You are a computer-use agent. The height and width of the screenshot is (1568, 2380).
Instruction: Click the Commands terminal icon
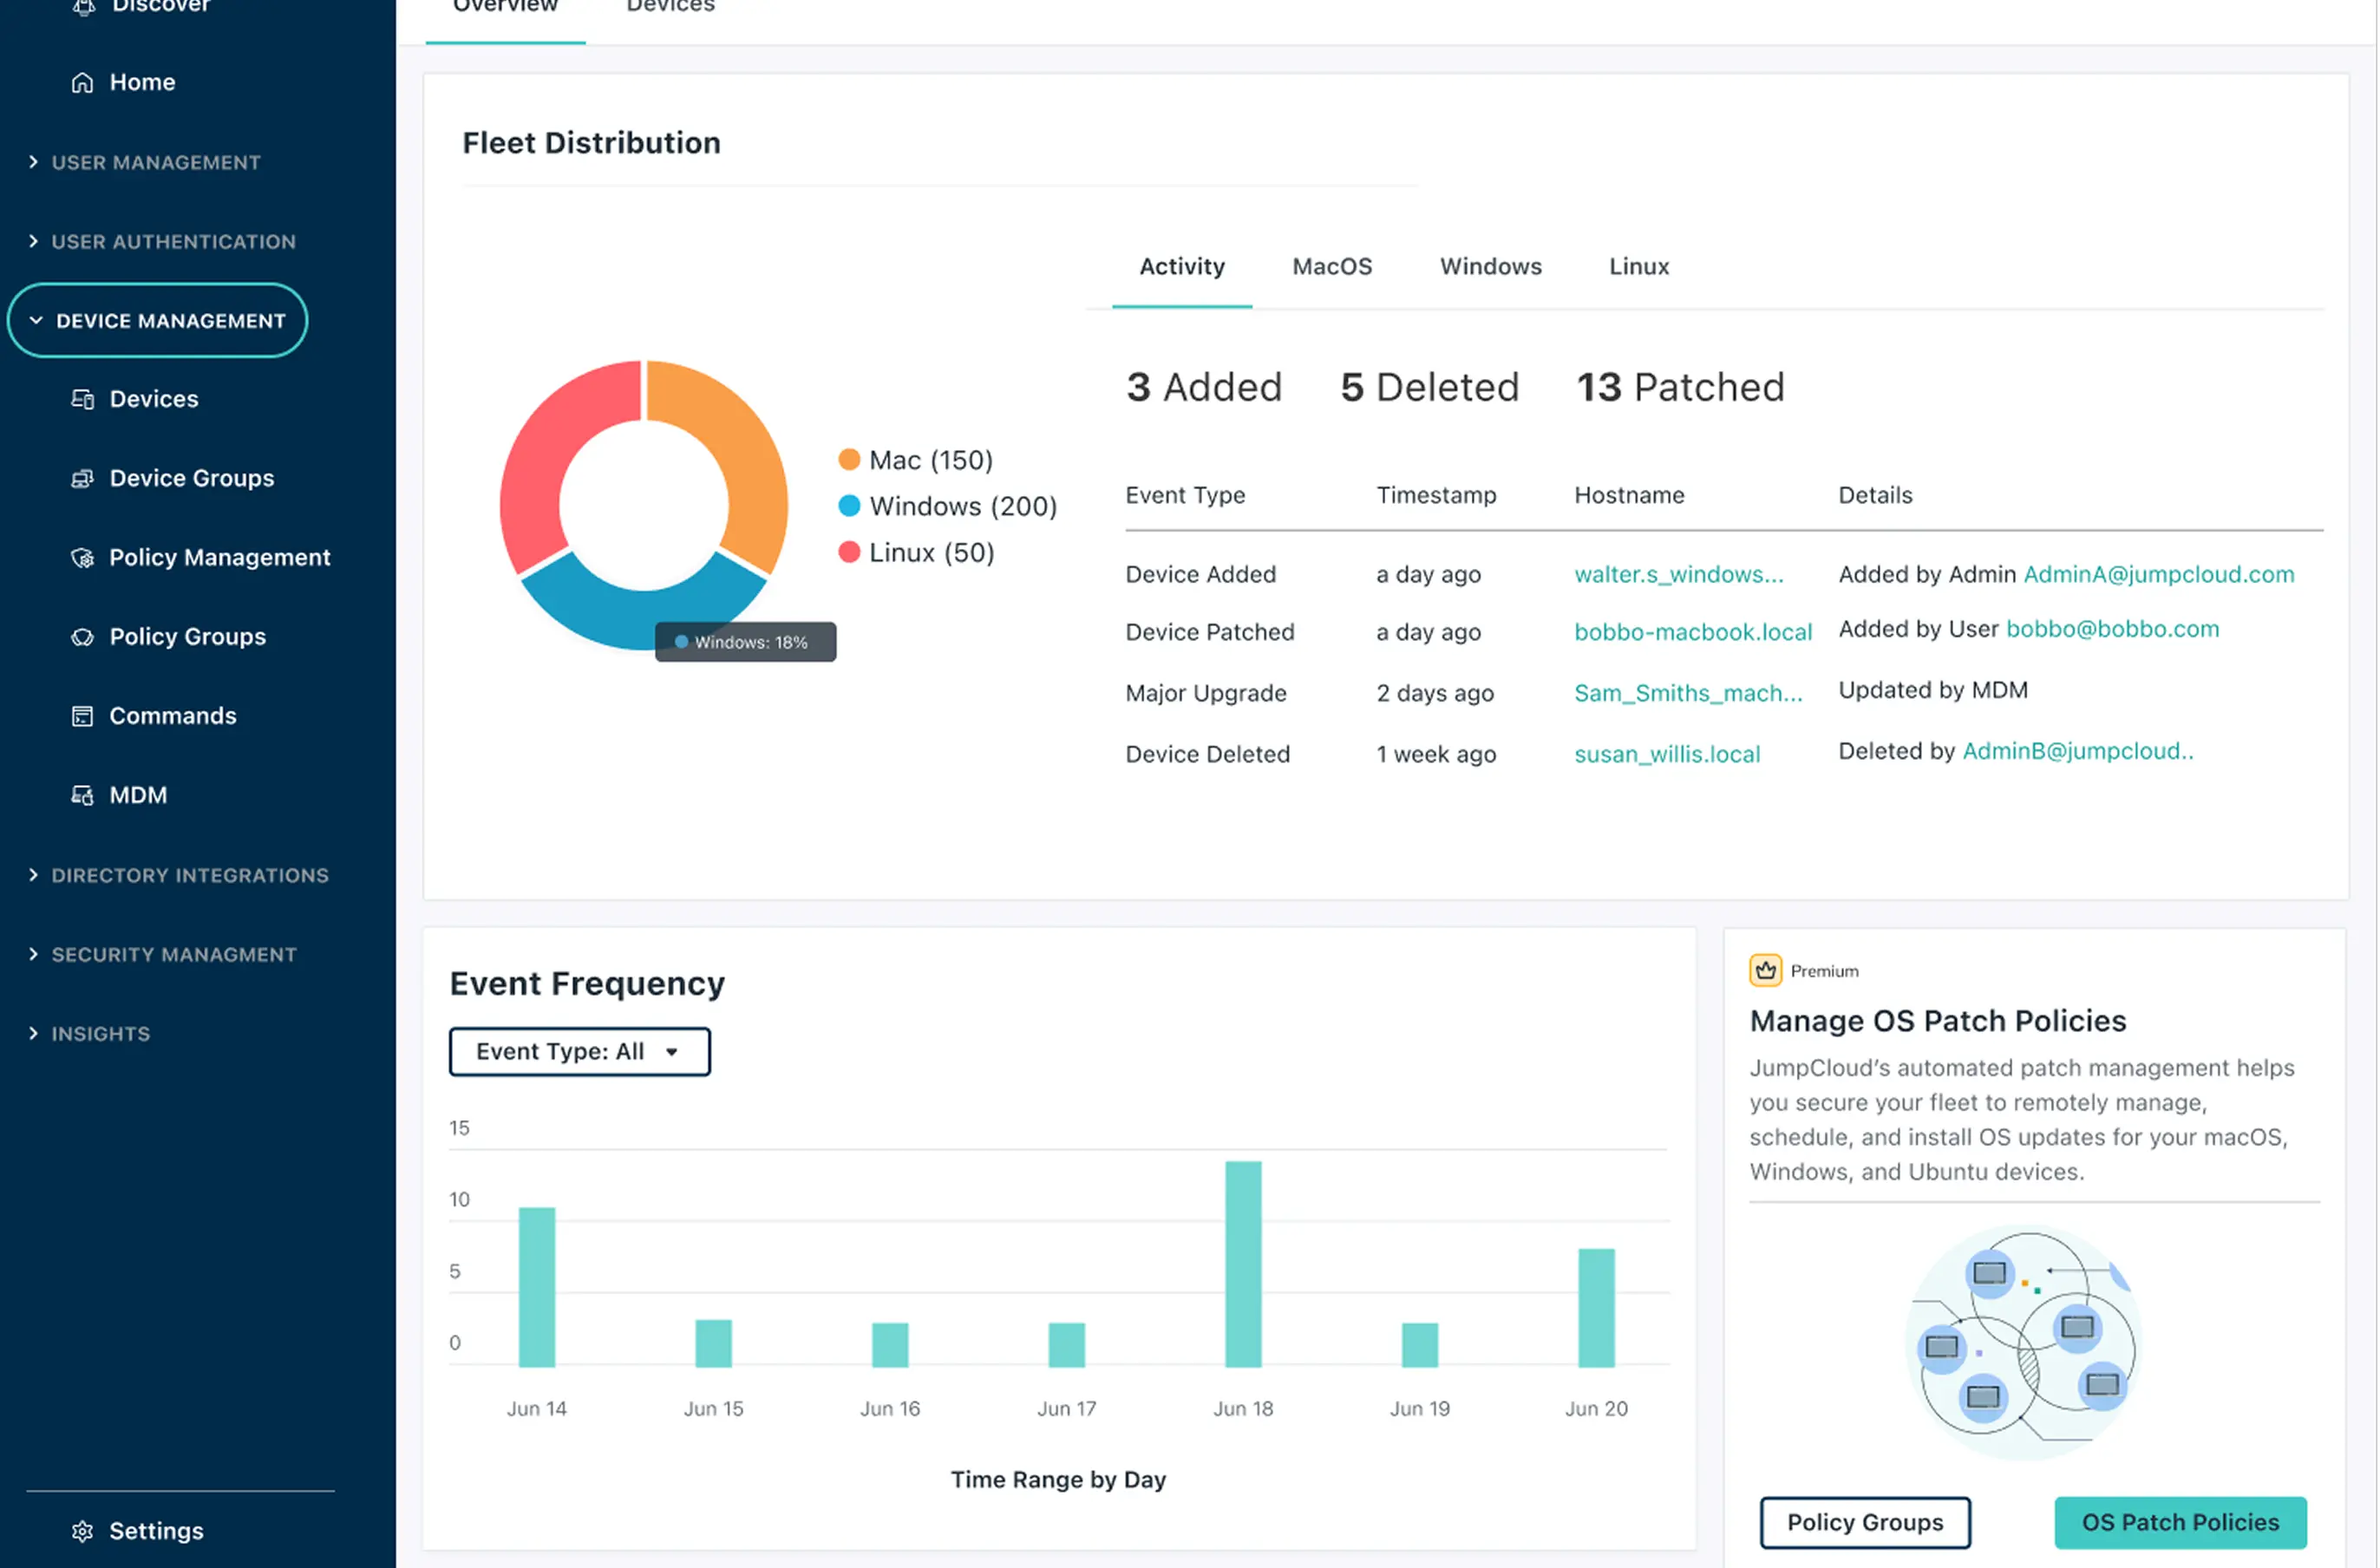tap(82, 716)
